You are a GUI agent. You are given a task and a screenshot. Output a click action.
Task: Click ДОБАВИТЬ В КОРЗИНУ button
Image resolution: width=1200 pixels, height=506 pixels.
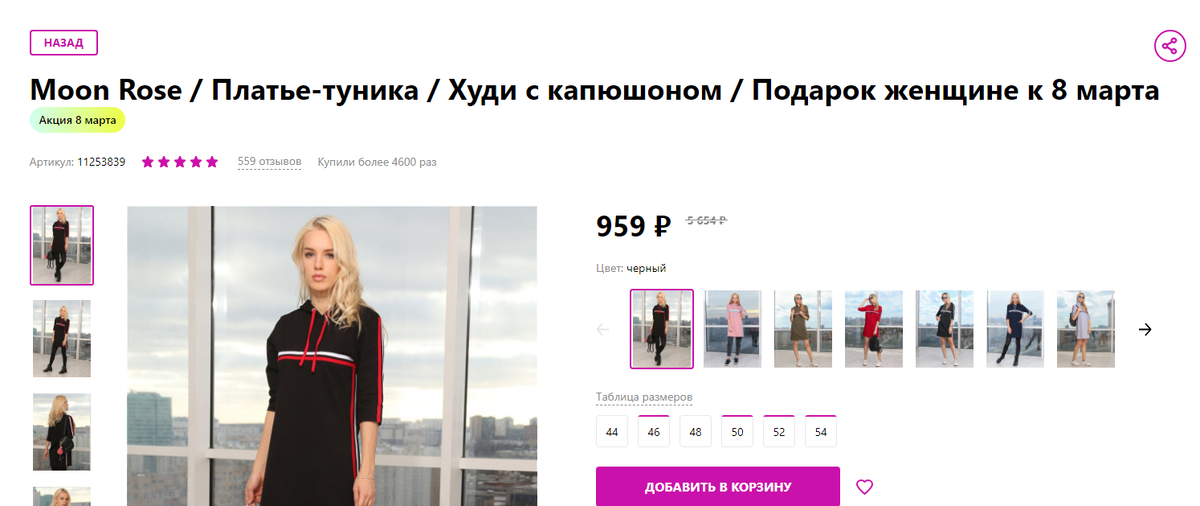[718, 487]
